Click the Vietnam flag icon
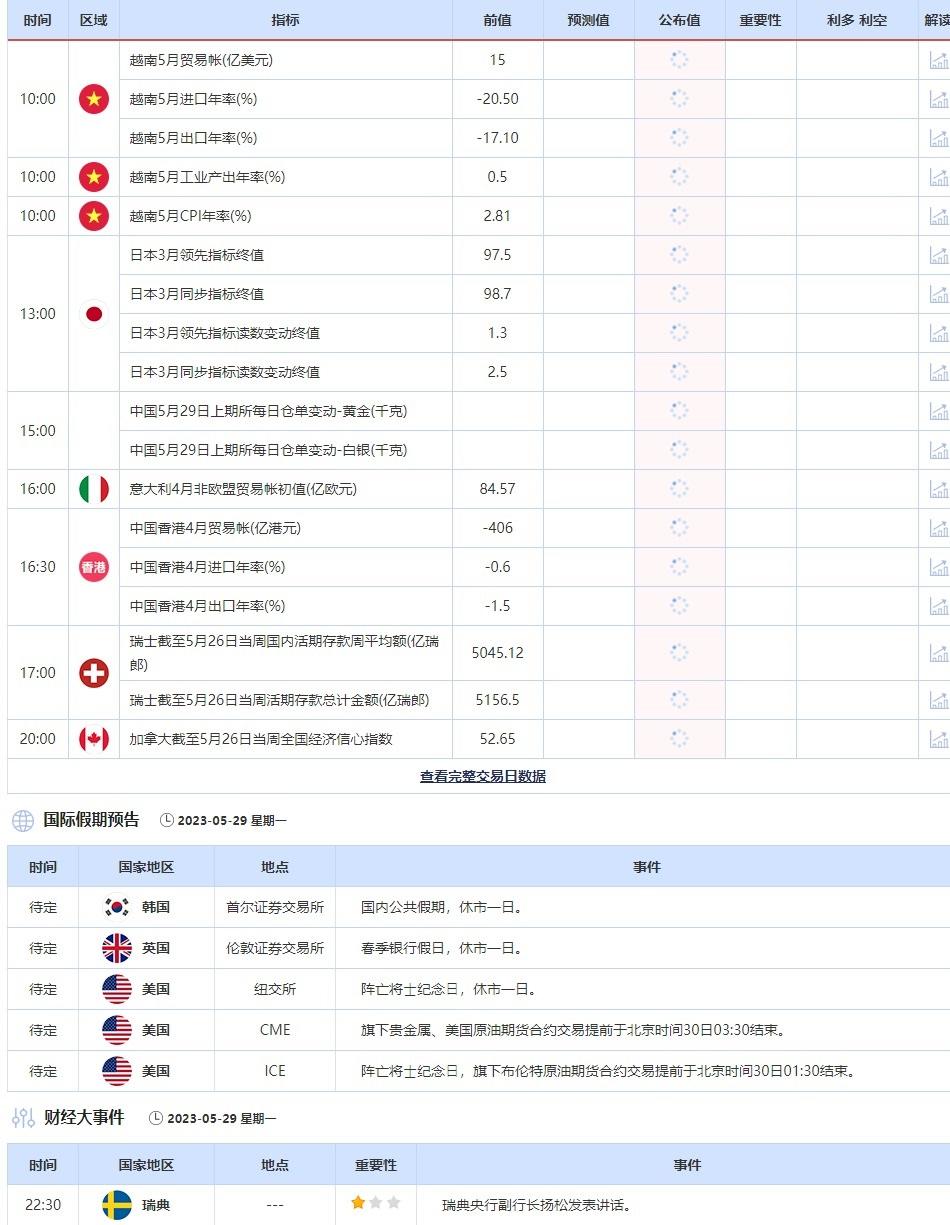 click(93, 99)
